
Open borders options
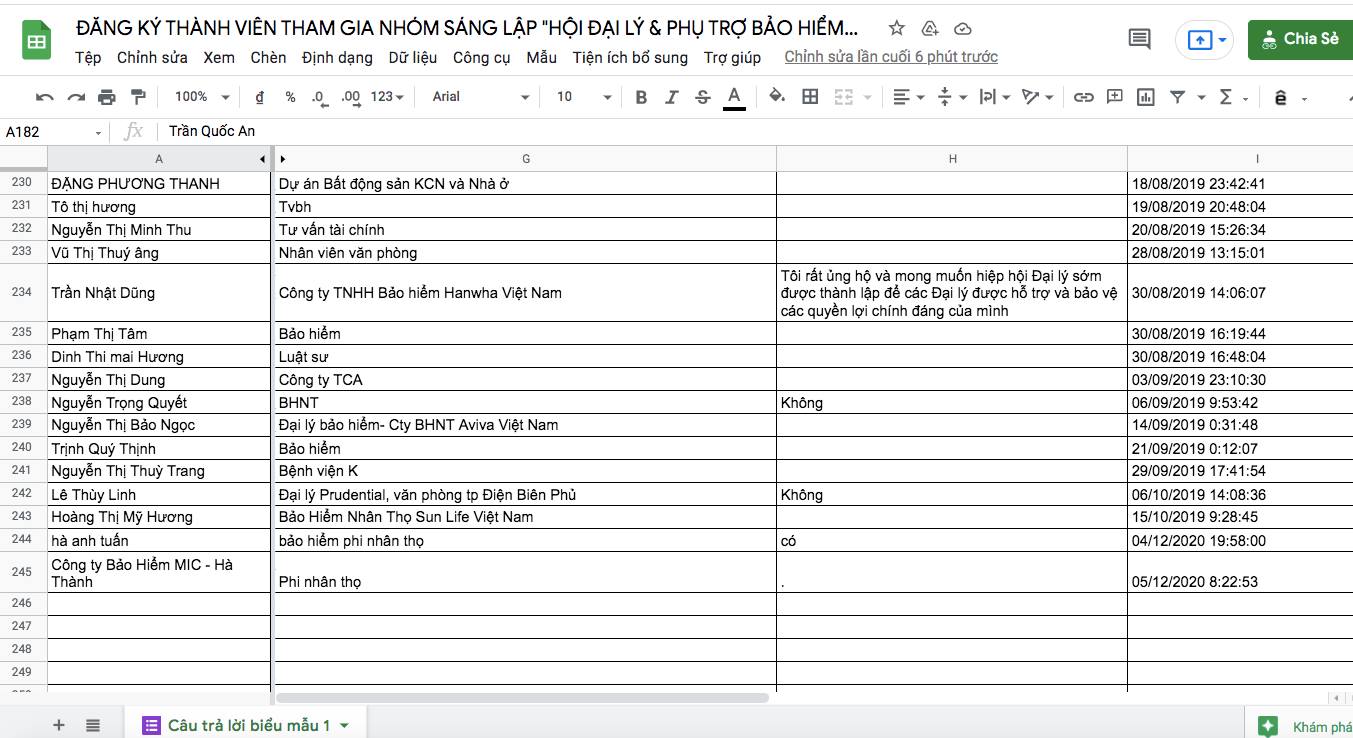(x=810, y=97)
